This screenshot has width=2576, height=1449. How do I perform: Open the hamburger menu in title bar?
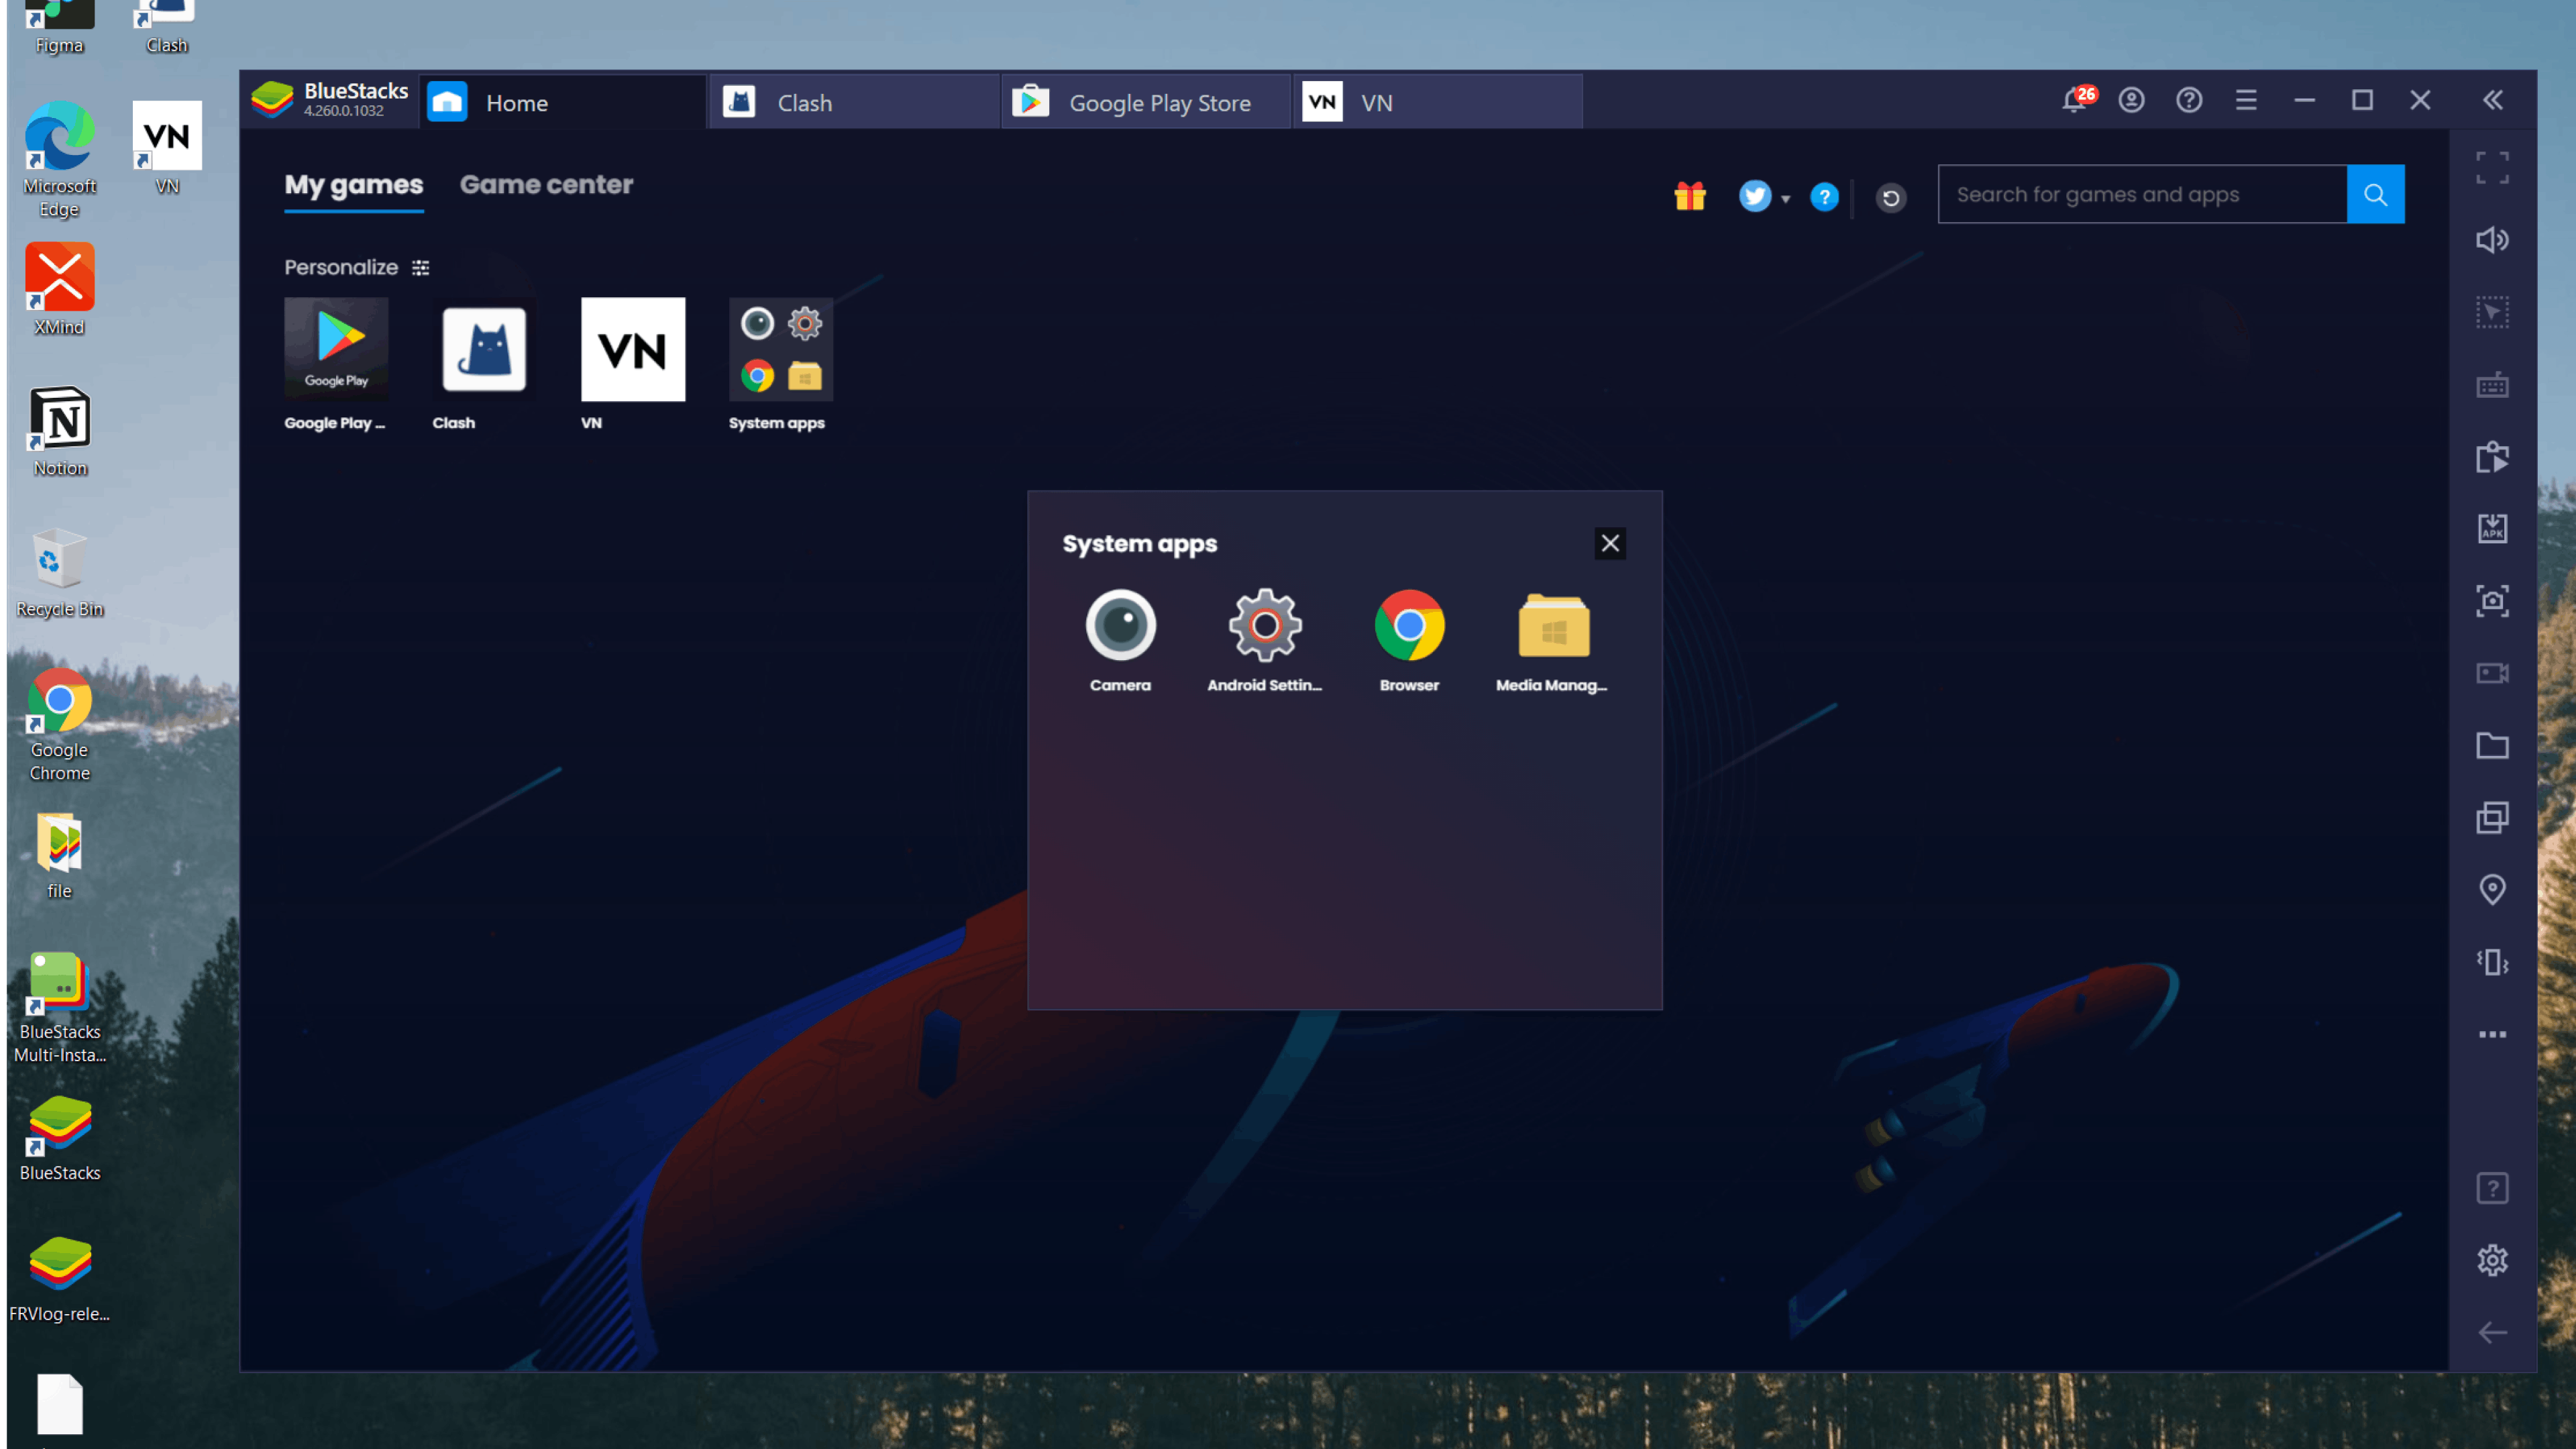tap(2246, 100)
